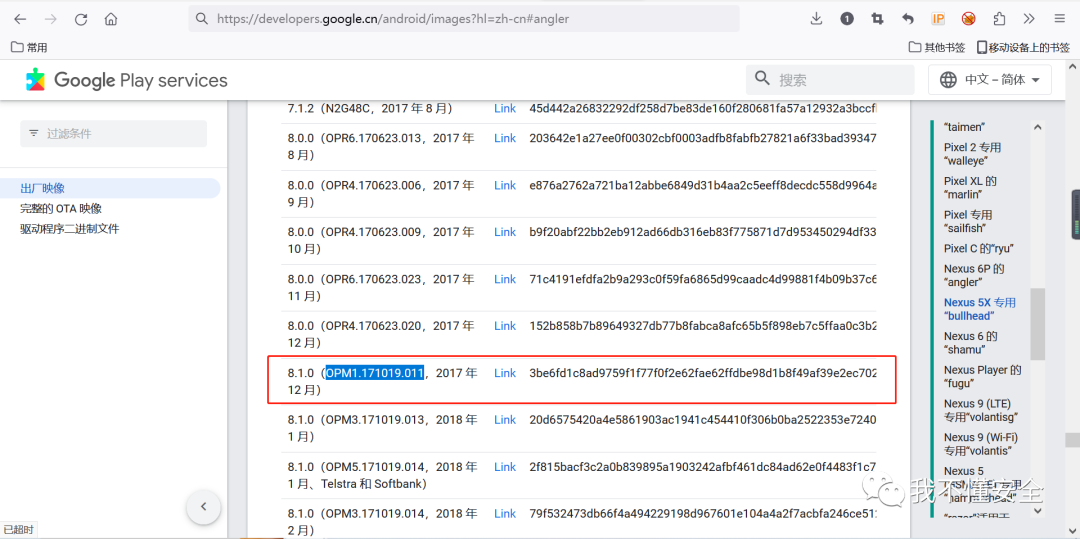This screenshot has width=1080, height=539.
Task: Open the hamburger application menu
Action: 1059,19
